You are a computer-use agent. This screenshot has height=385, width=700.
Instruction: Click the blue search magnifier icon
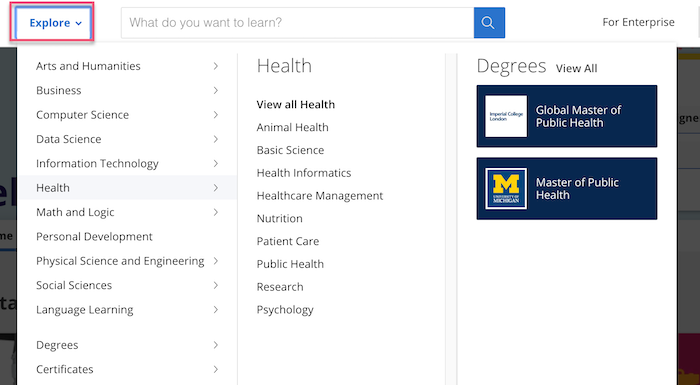point(489,23)
